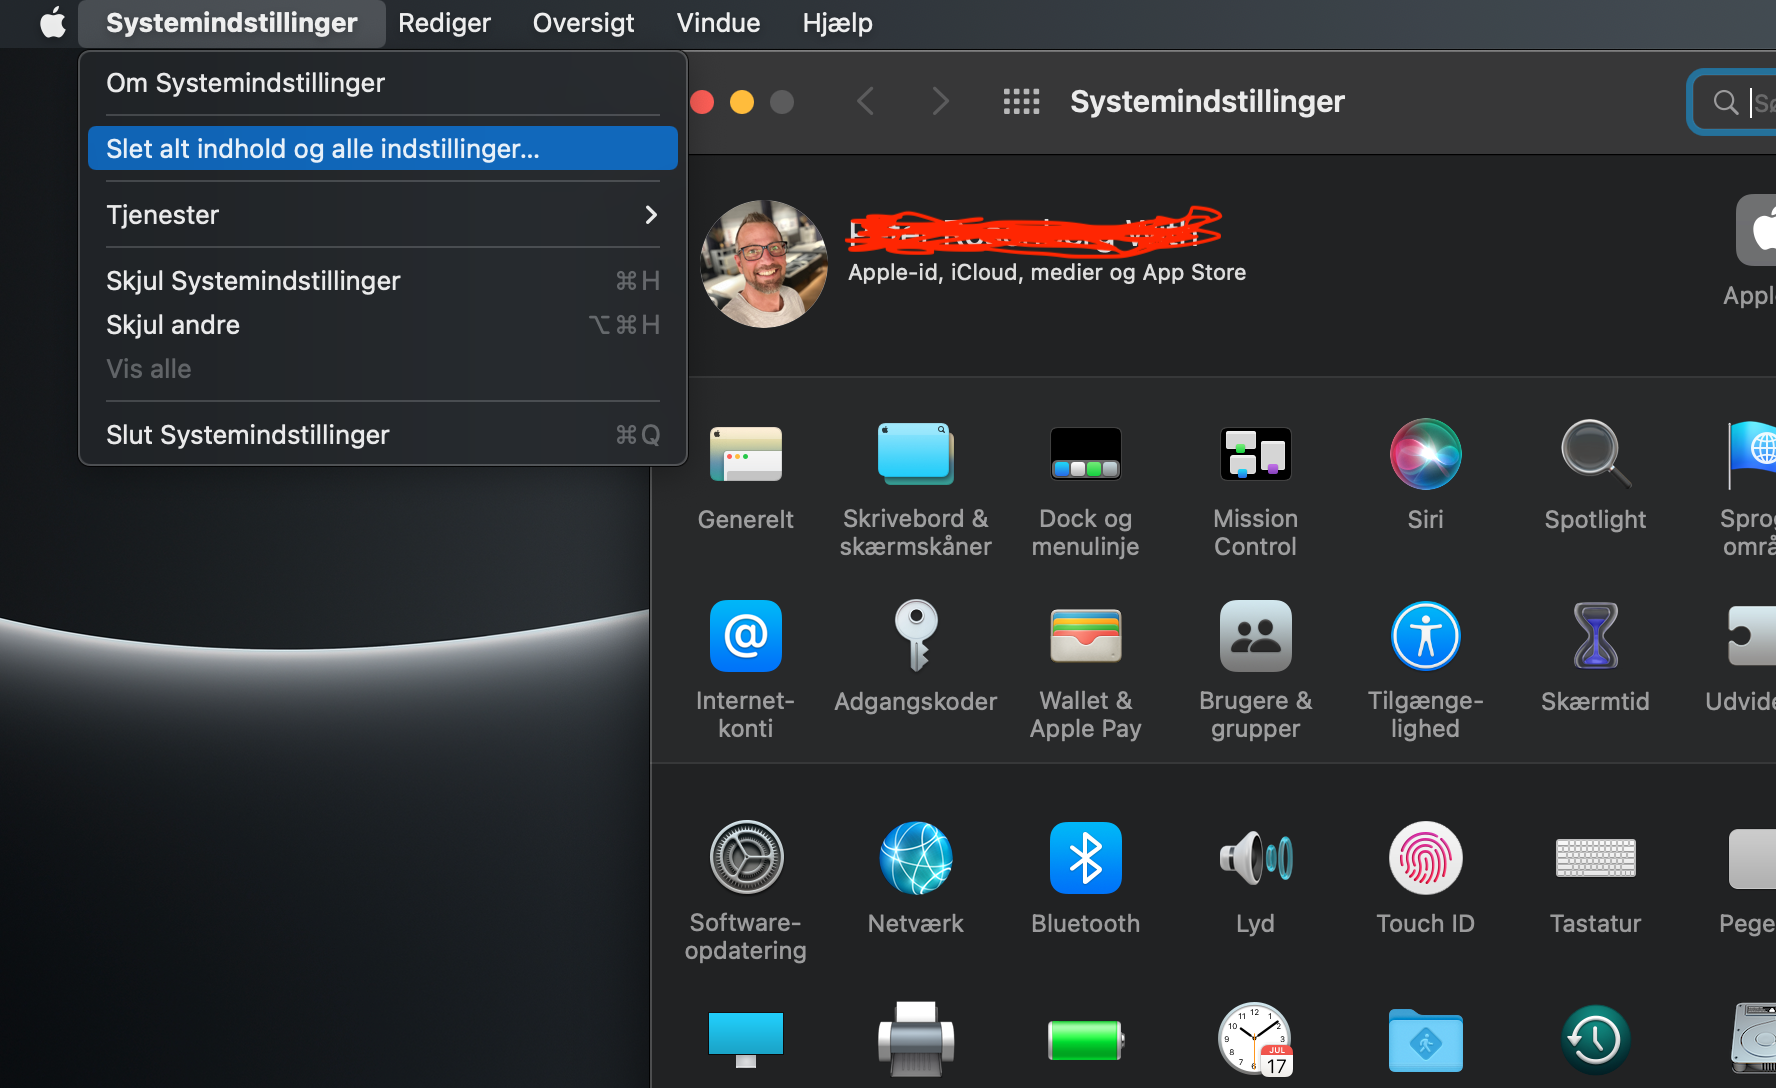Select Slet alt indhold og alle indstillinger

coord(383,149)
